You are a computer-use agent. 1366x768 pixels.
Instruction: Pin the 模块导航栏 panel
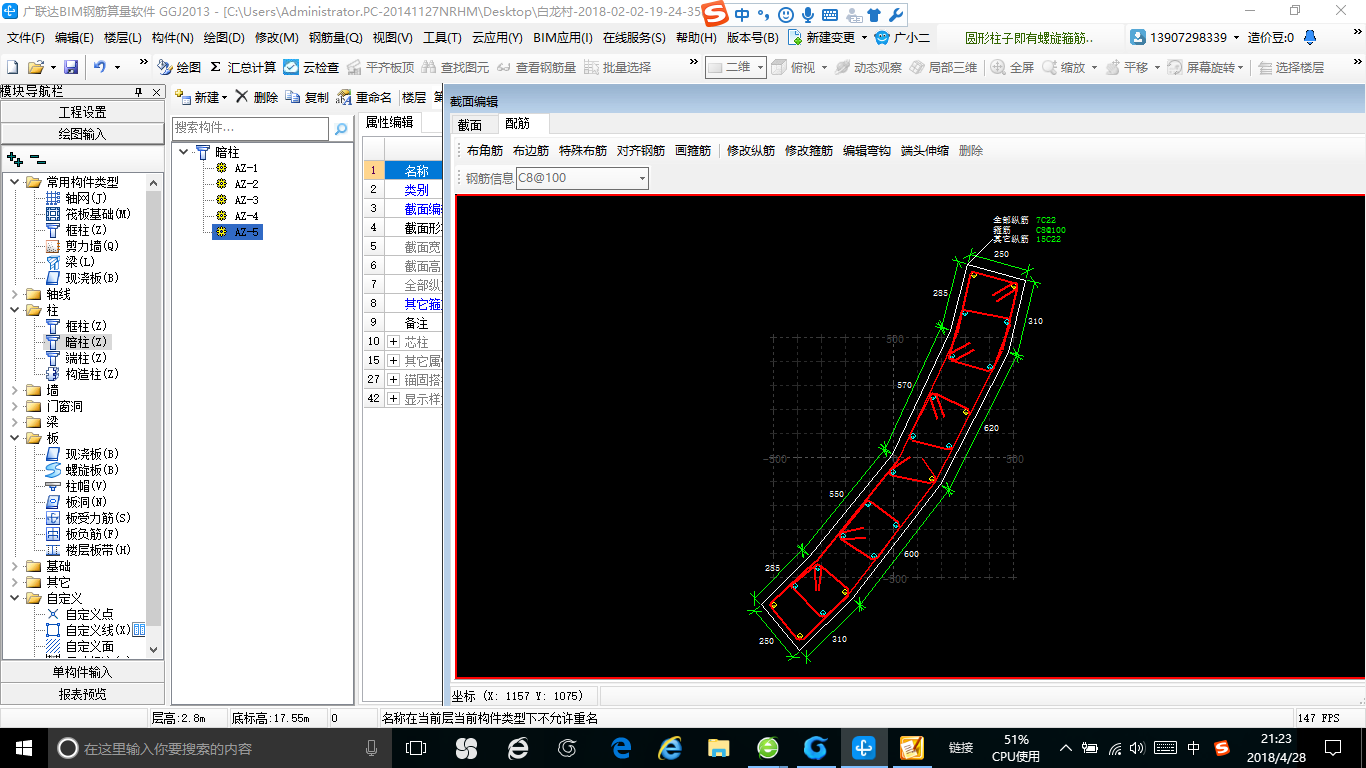coord(140,92)
